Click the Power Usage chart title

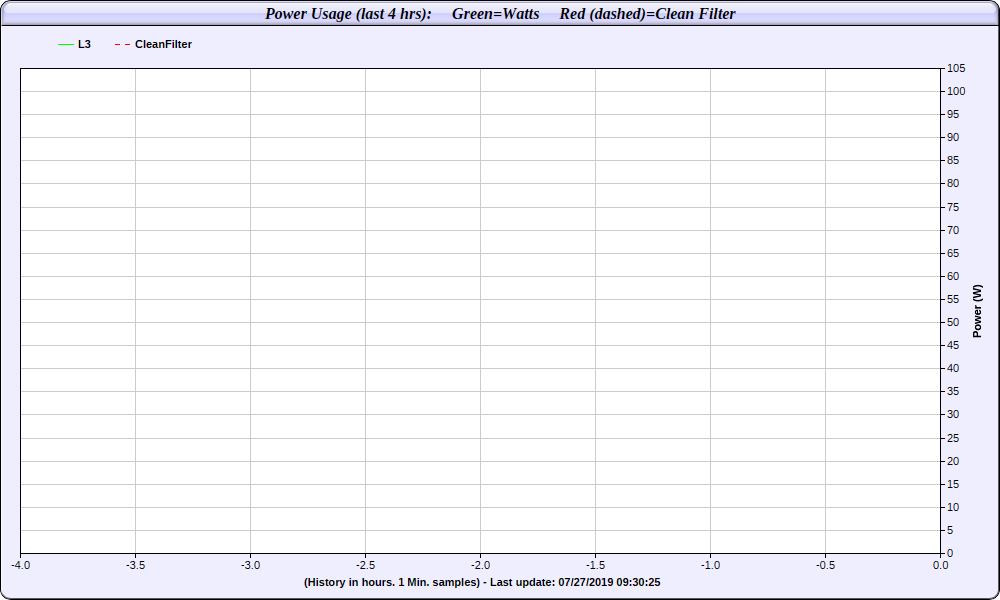500,13
